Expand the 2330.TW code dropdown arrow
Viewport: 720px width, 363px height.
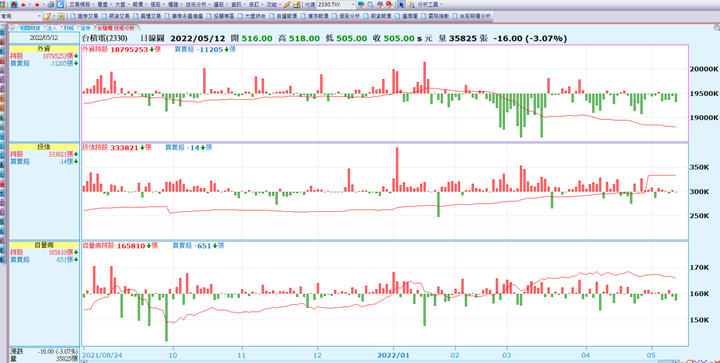click(353, 5)
